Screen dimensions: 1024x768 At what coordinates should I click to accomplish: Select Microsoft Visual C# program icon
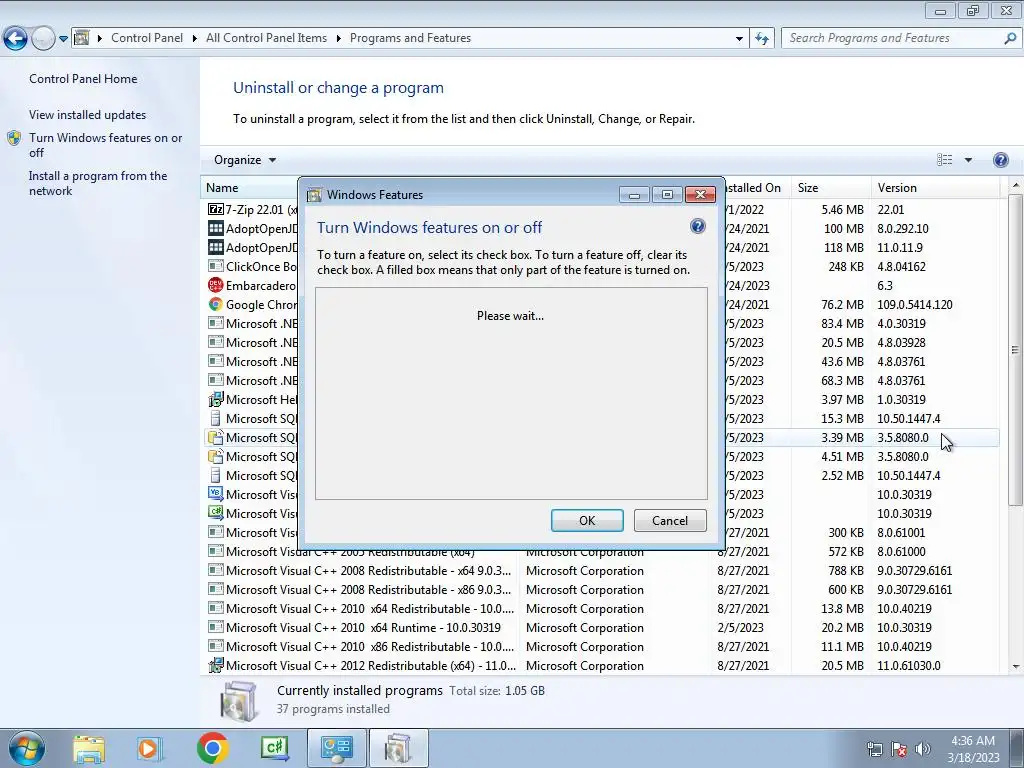216,513
